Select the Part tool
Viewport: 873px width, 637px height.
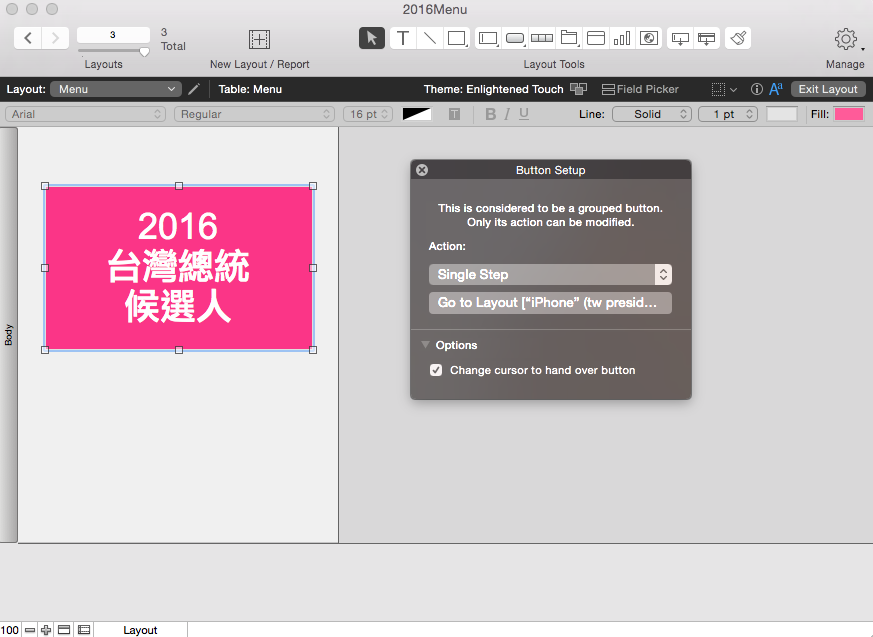coord(707,38)
